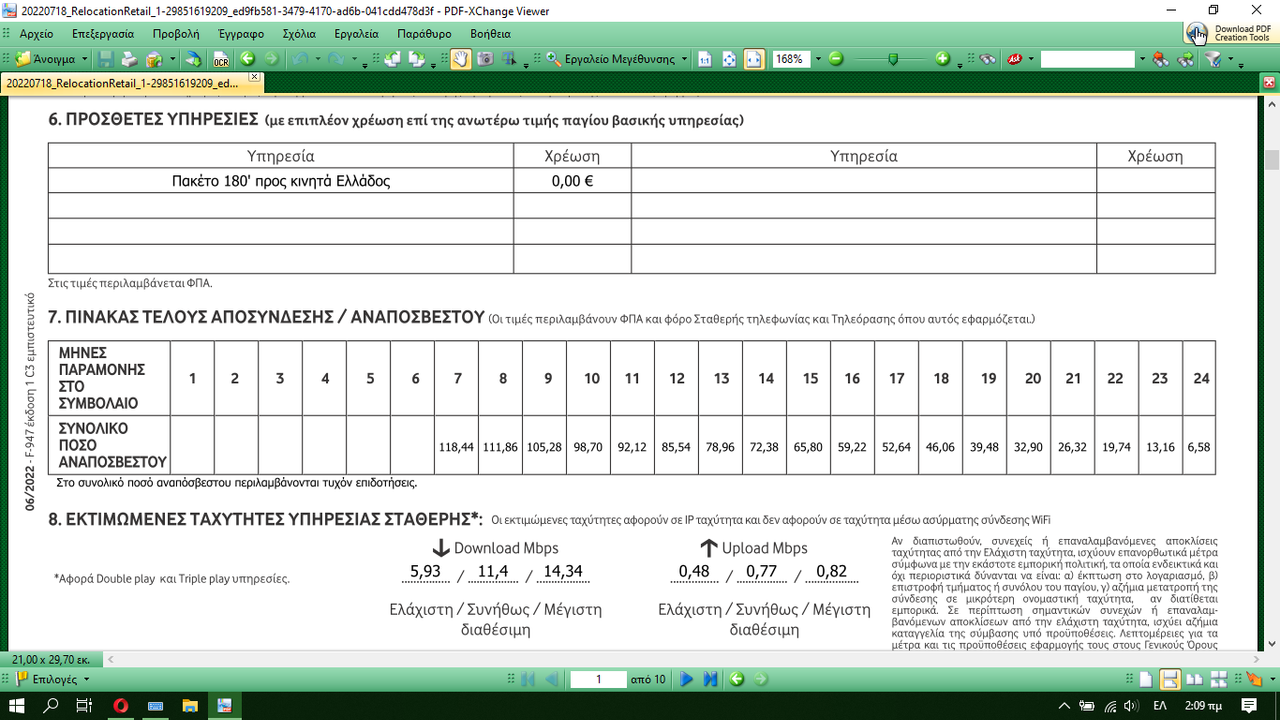Click the Print icon
The width and height of the screenshot is (1280, 720).
[130, 59]
